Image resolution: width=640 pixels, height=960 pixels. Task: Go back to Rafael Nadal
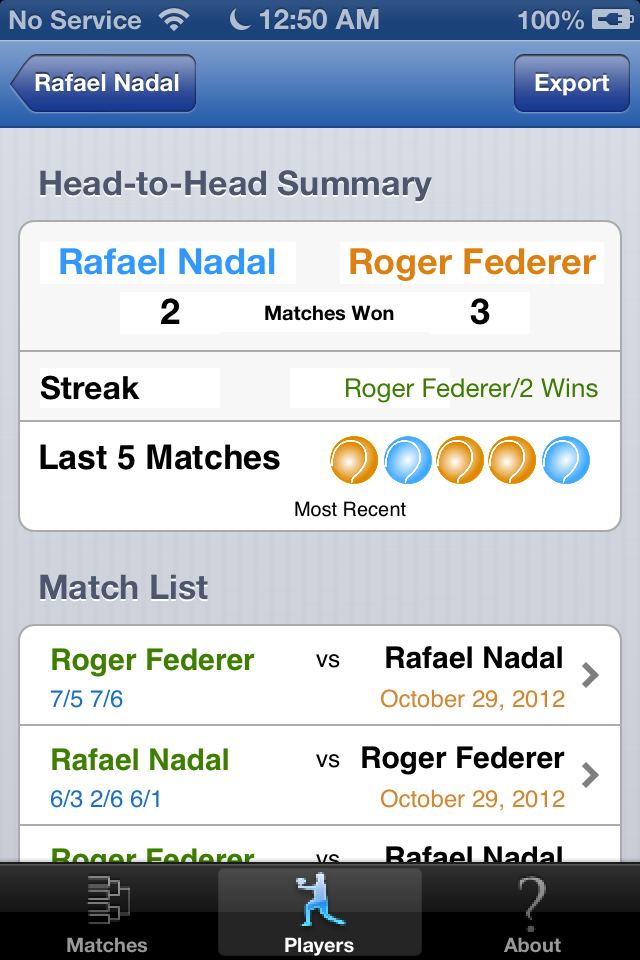(x=104, y=83)
